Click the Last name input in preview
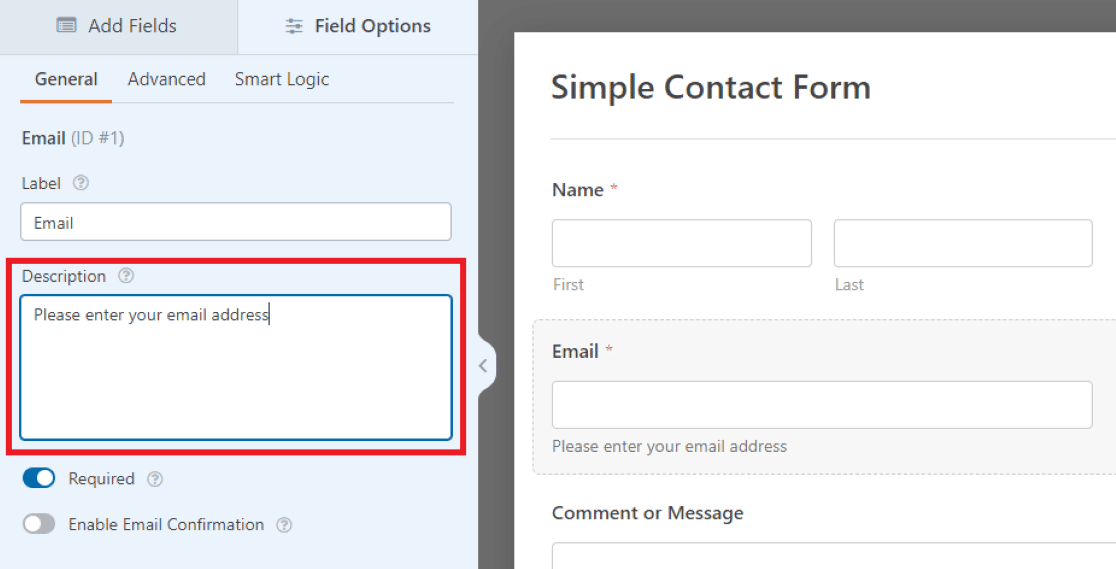The height and width of the screenshot is (569, 1116). 963,243
